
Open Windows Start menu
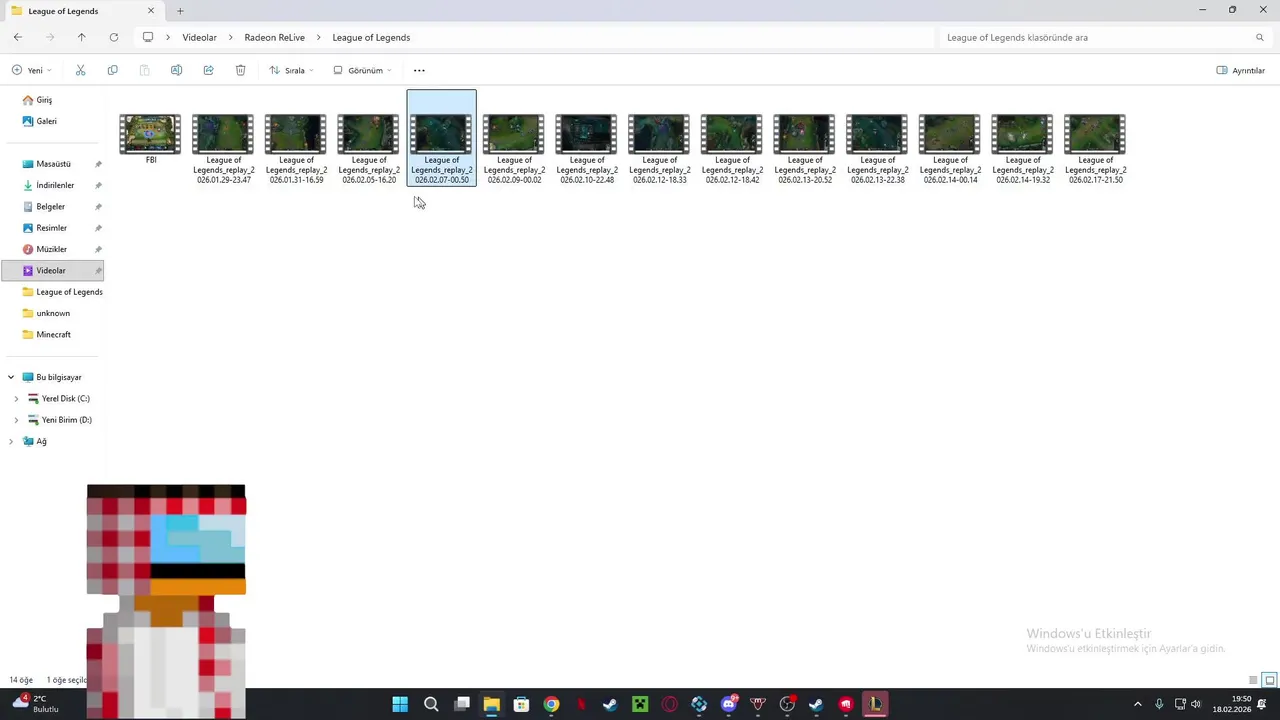(x=400, y=704)
